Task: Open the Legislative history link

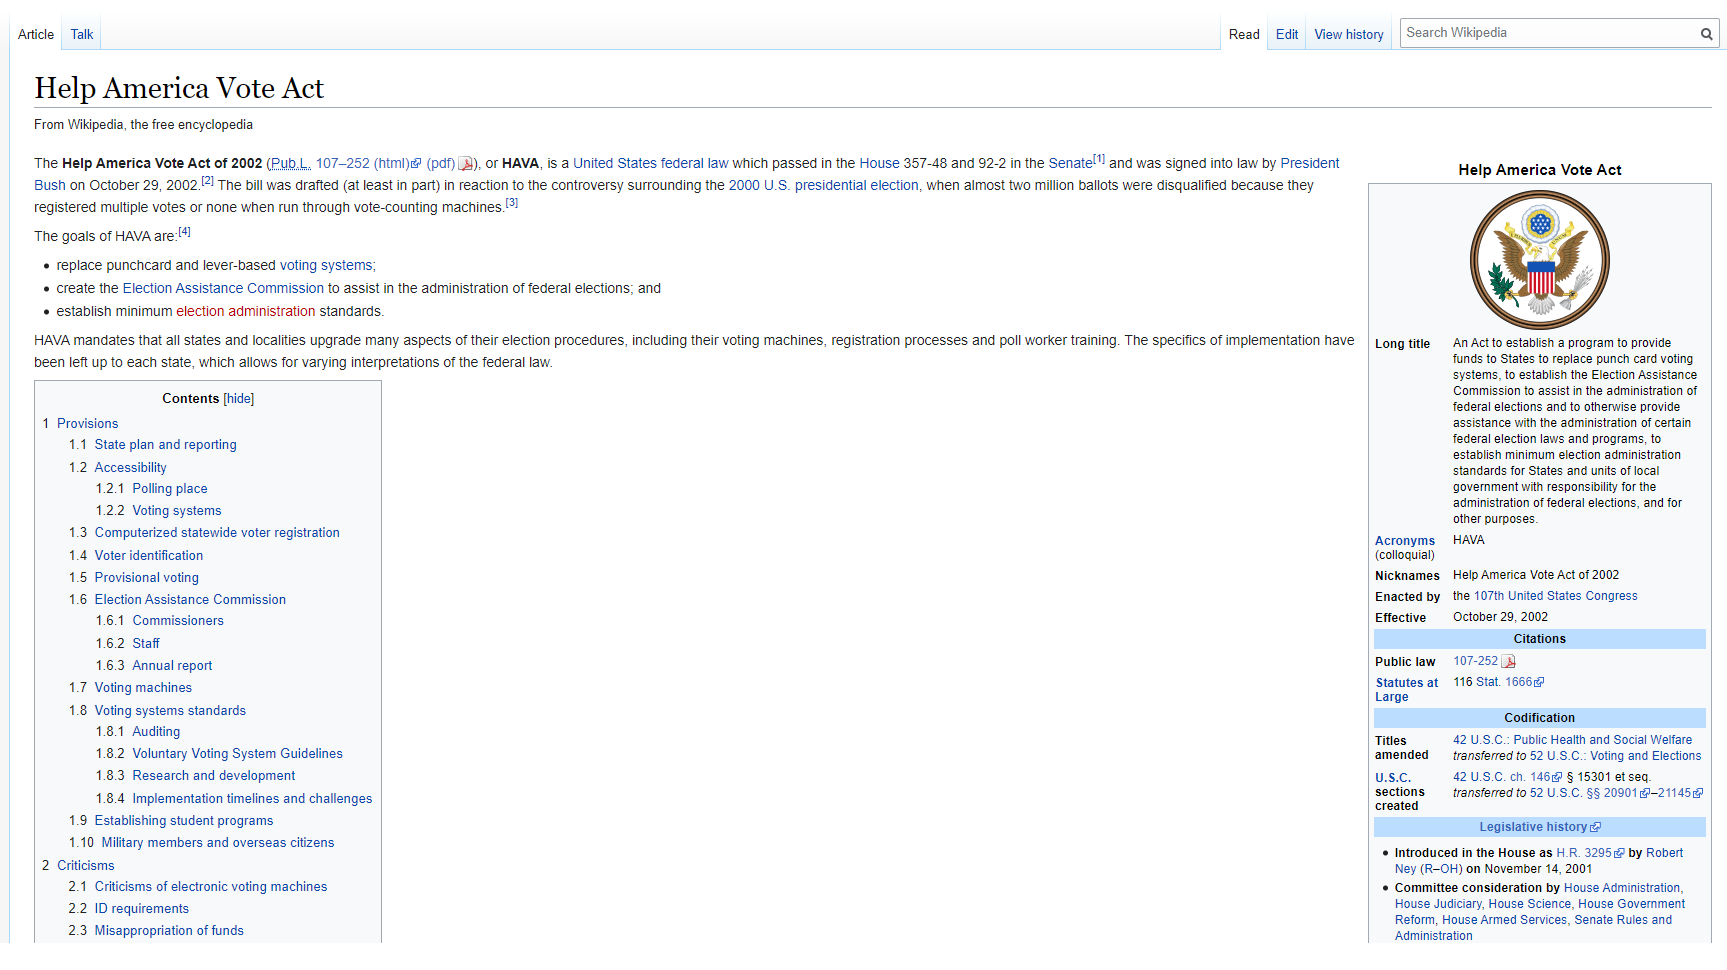Action: (x=1533, y=827)
